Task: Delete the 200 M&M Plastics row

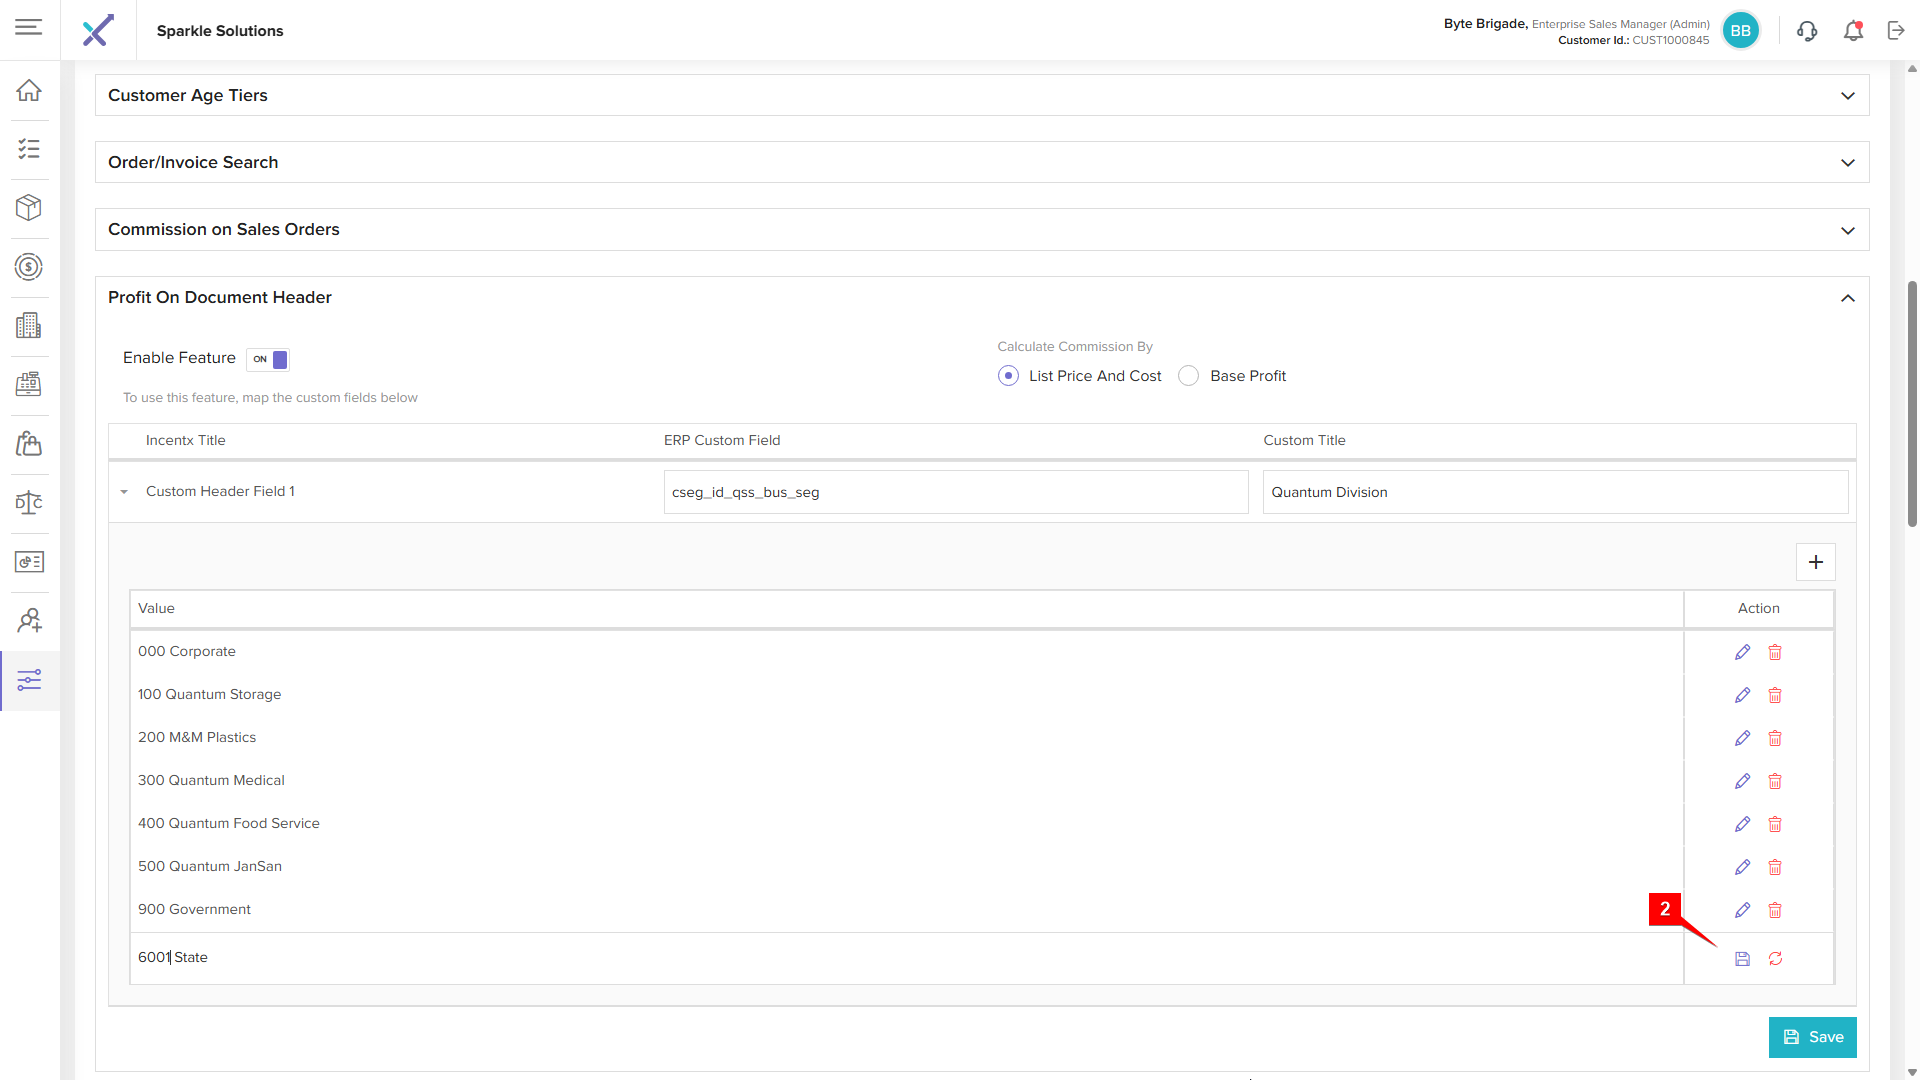Action: point(1775,738)
